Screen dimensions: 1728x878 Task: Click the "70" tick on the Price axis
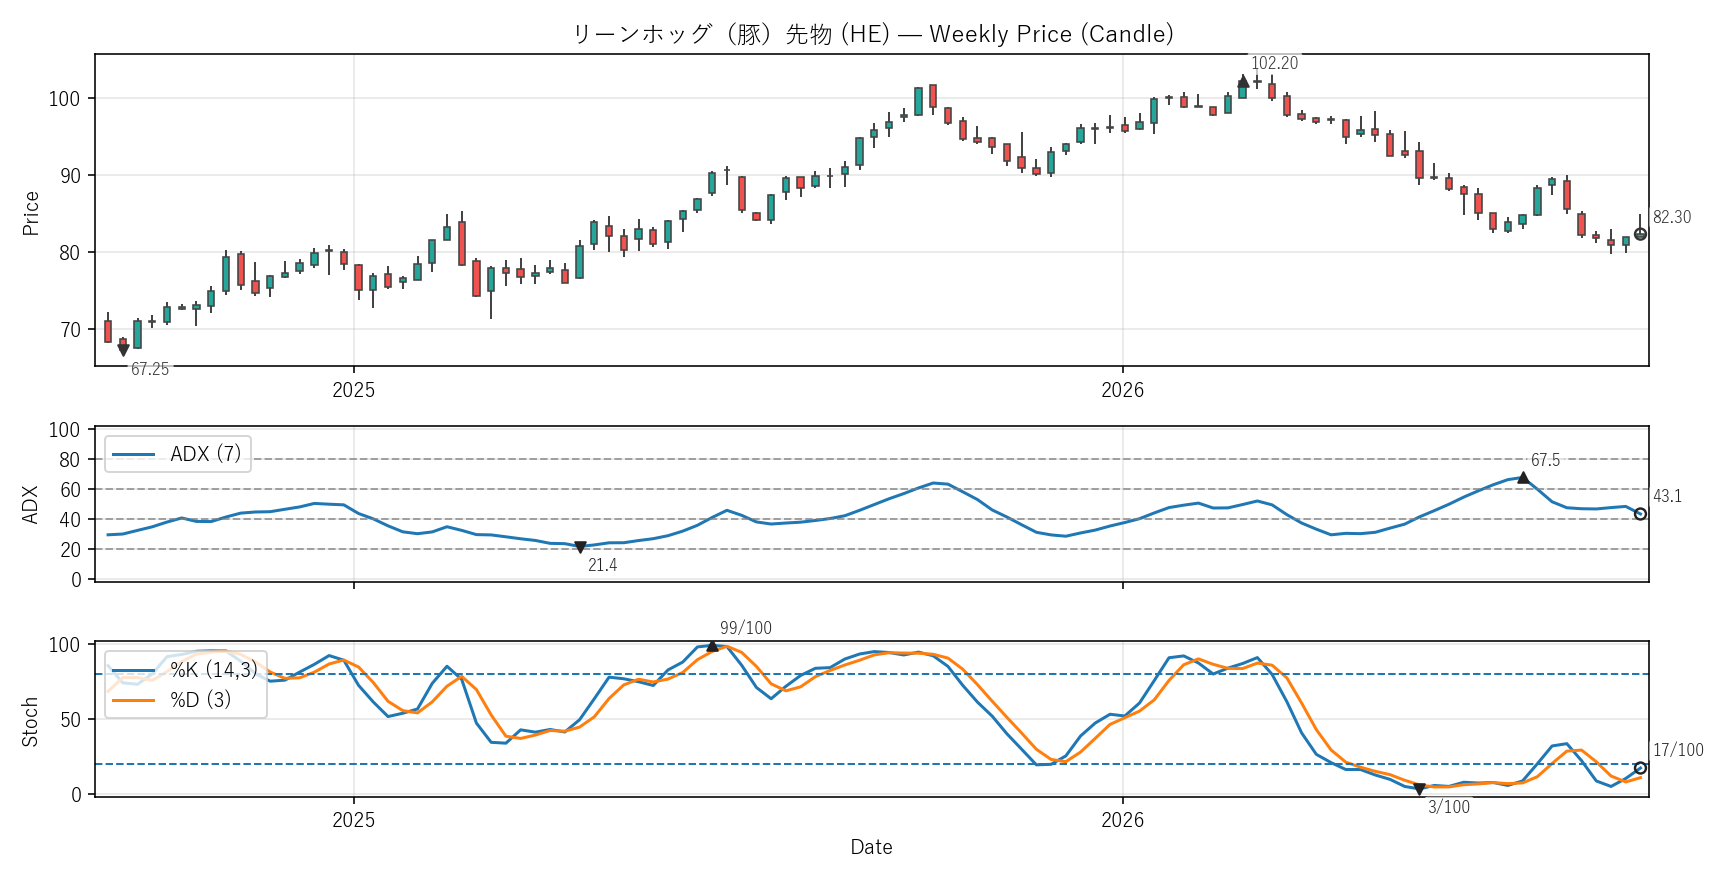[69, 330]
